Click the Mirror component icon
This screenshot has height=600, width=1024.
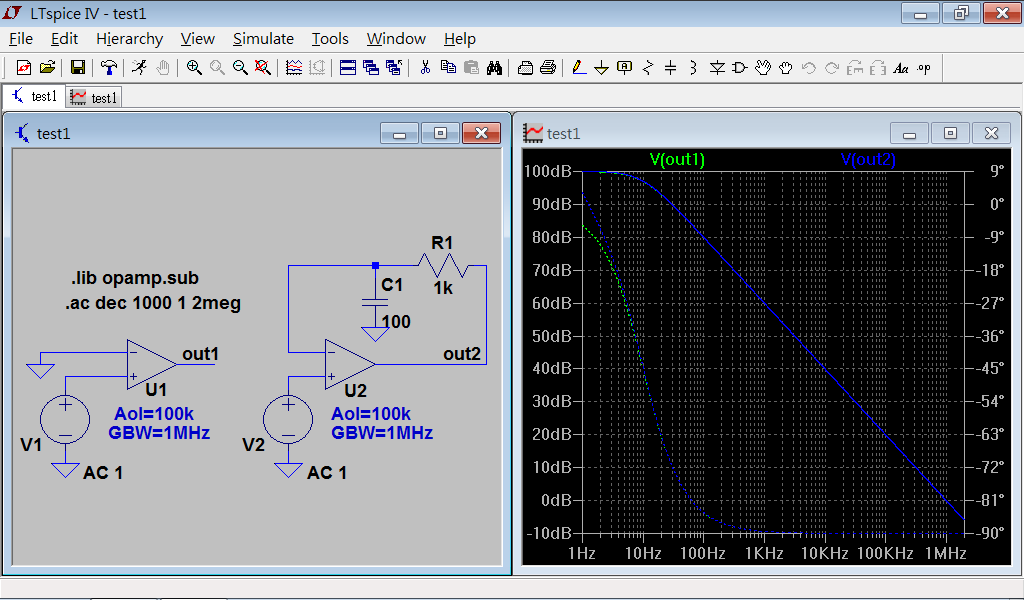(x=878, y=67)
